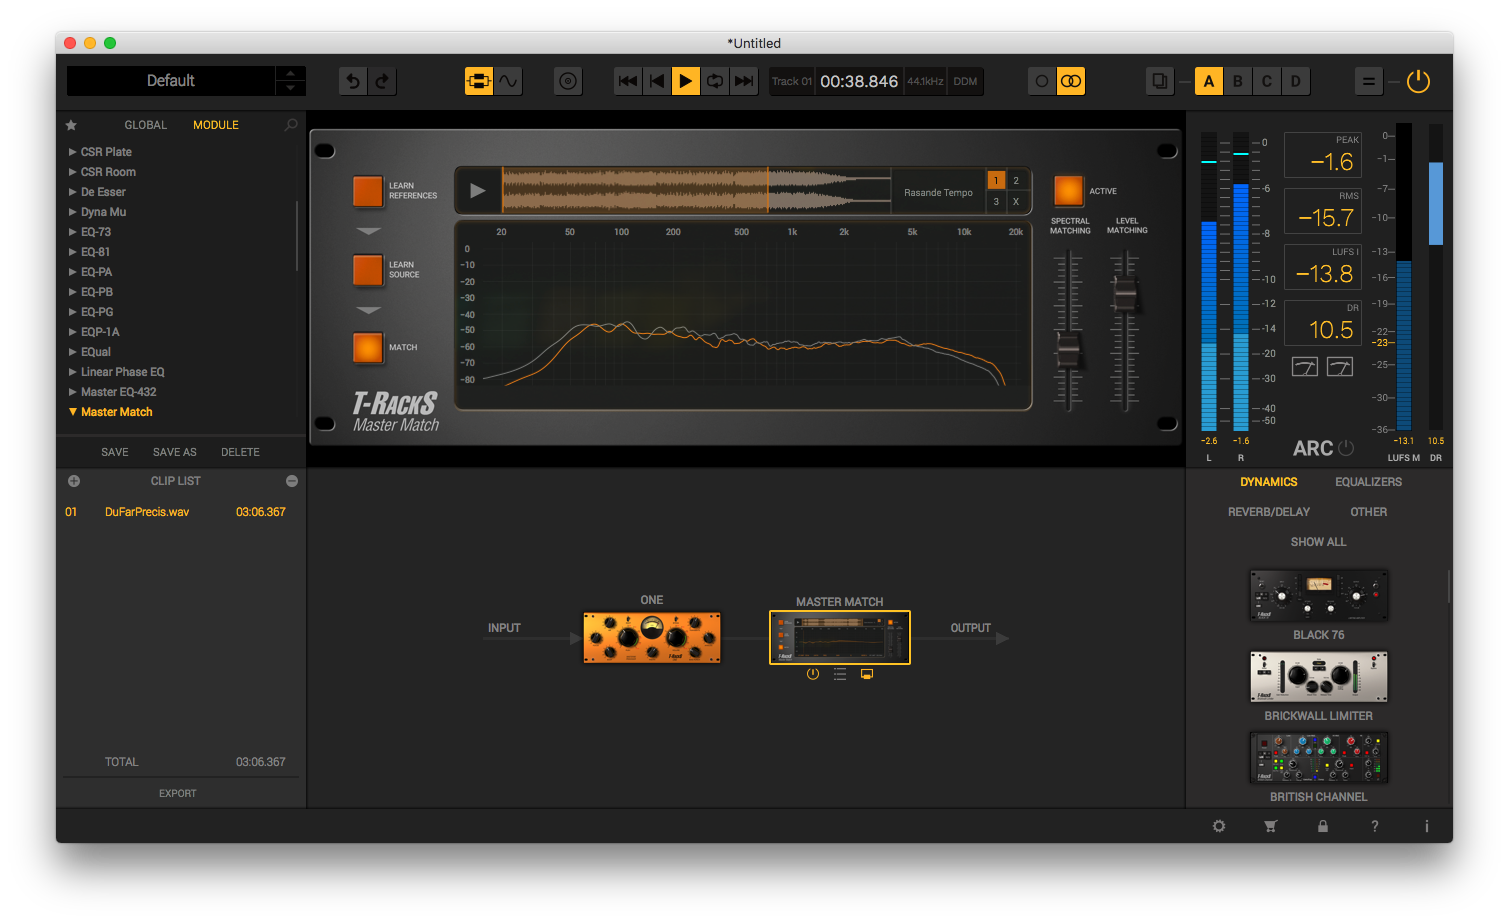
Task: Click the reference waveform display
Action: click(696, 191)
